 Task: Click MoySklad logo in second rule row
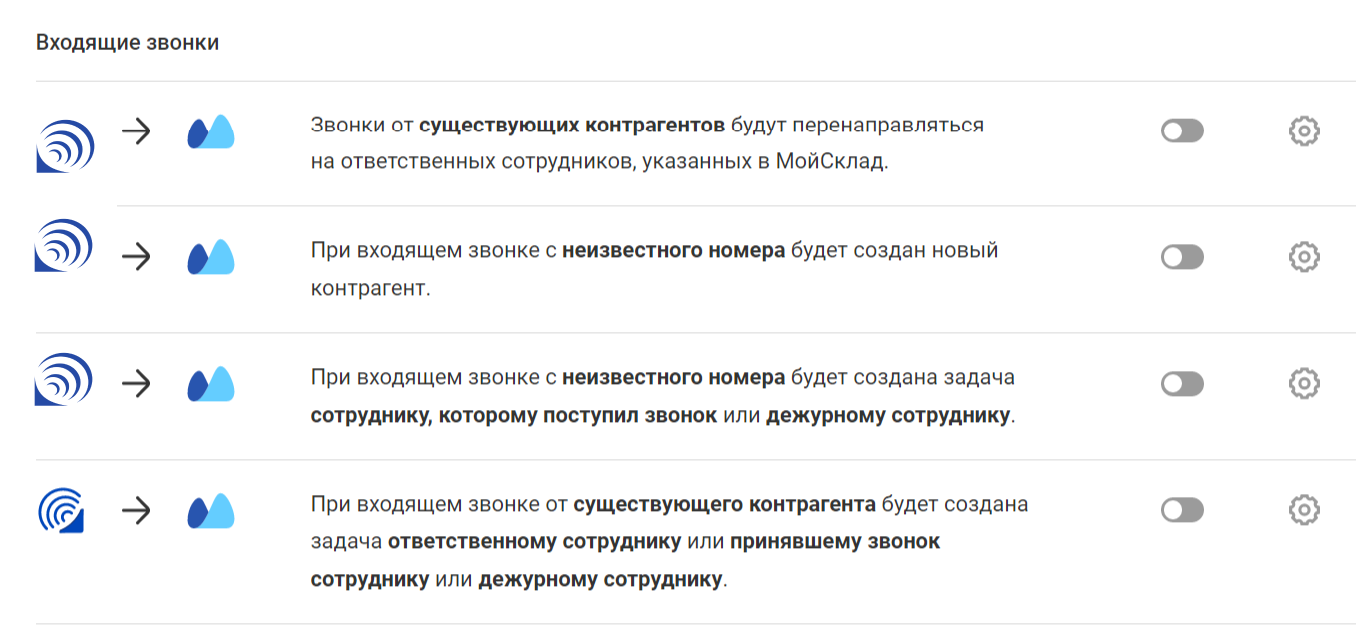211,257
